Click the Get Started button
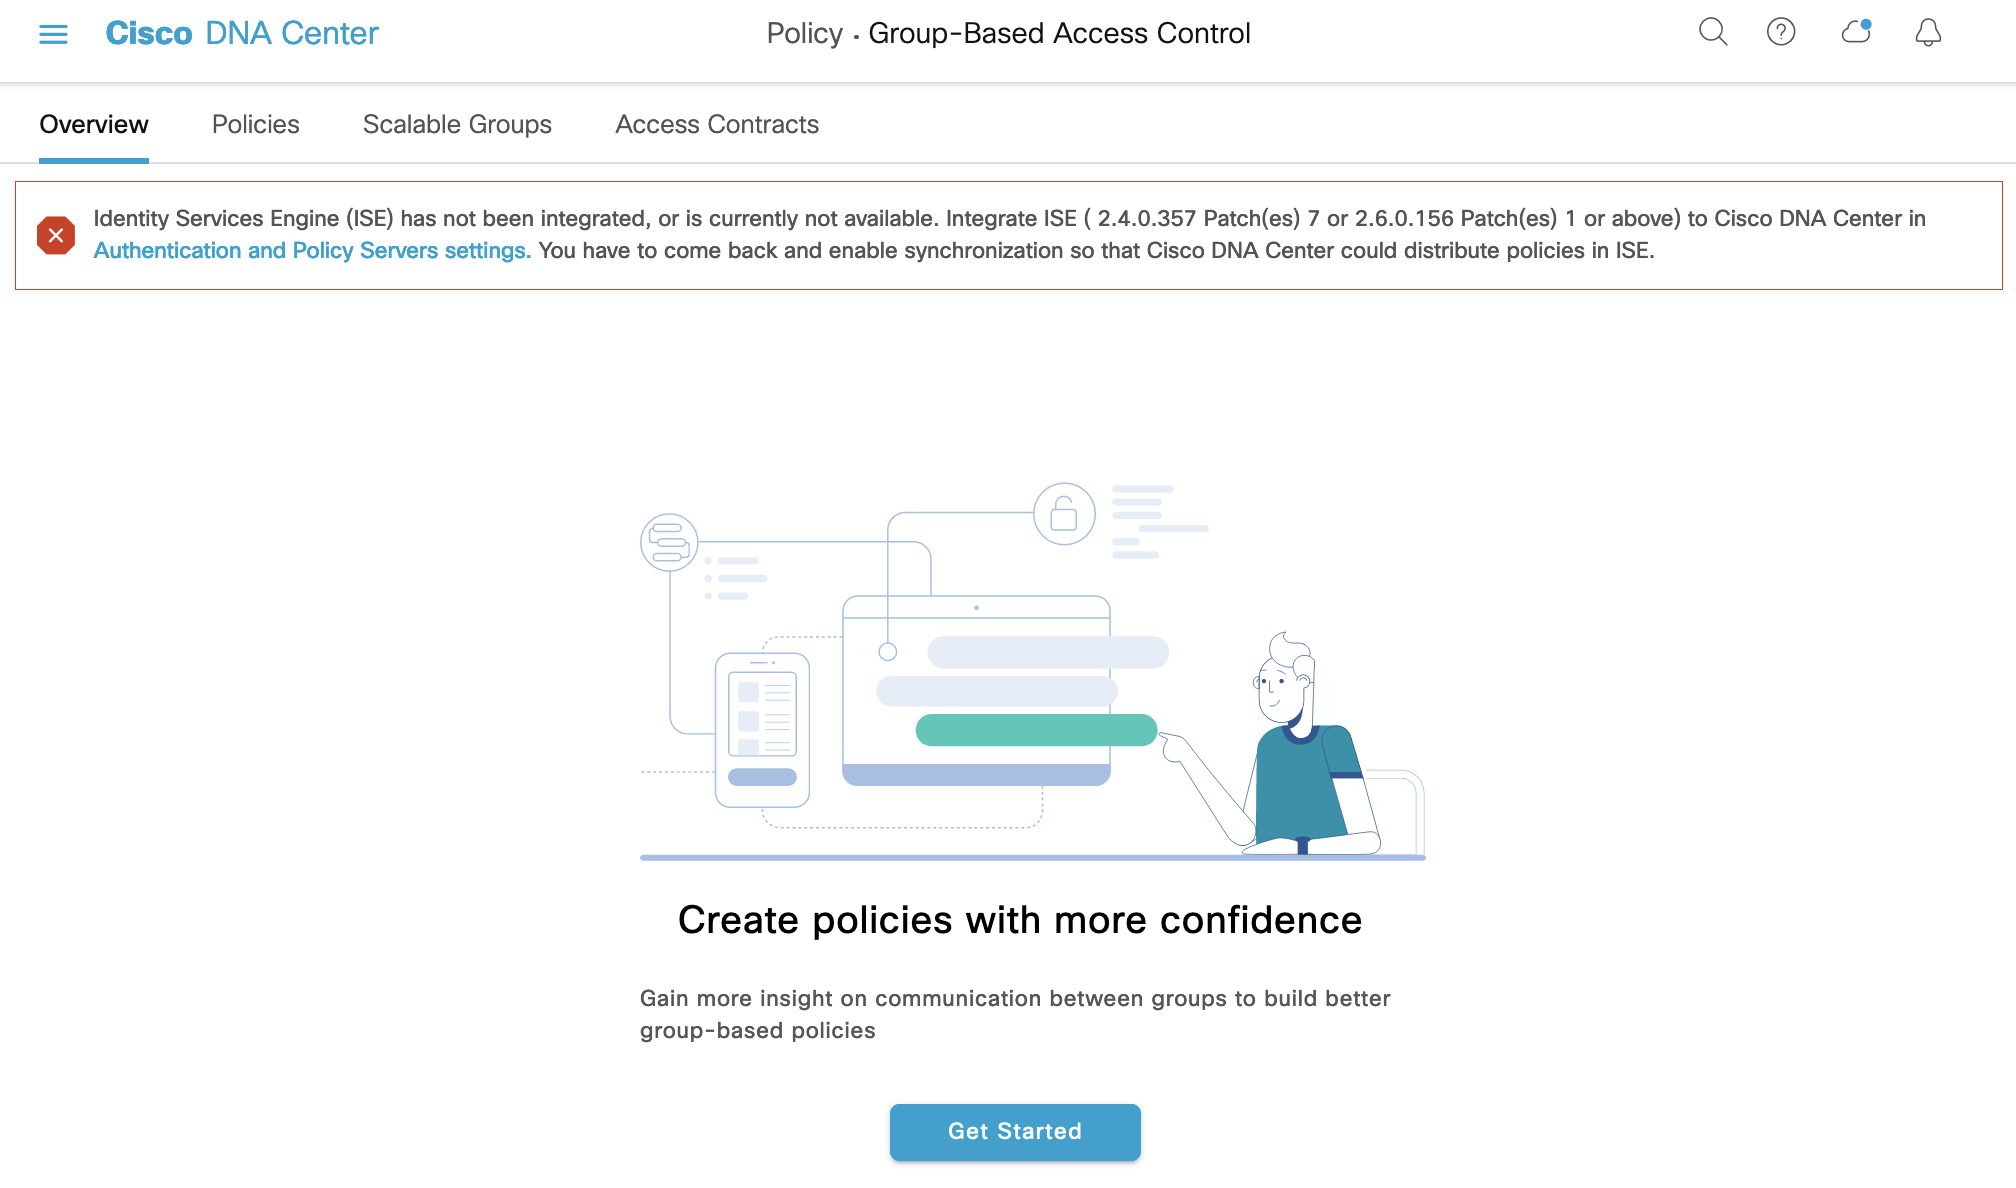 pyautogui.click(x=1015, y=1132)
